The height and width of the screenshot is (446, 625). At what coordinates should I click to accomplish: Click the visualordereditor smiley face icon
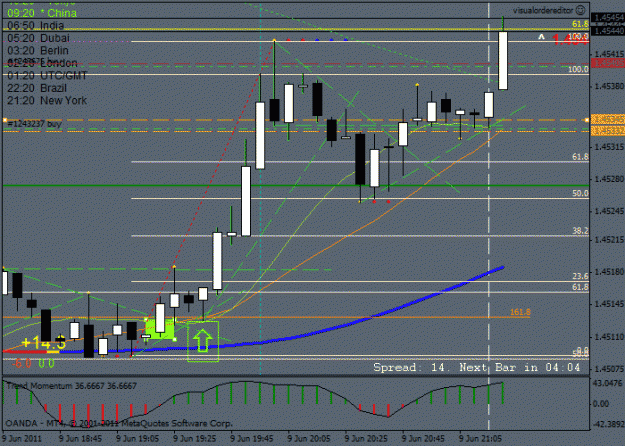point(581,10)
